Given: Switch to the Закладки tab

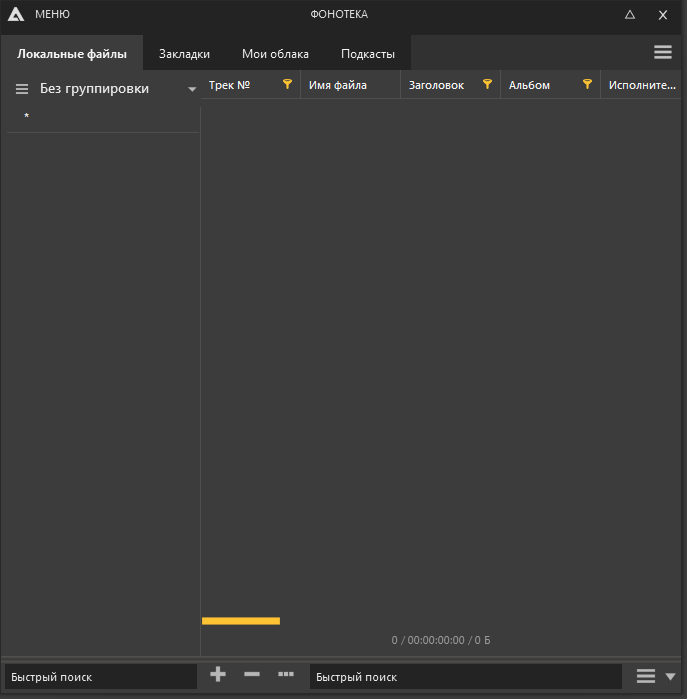Looking at the screenshot, I should (x=184, y=54).
